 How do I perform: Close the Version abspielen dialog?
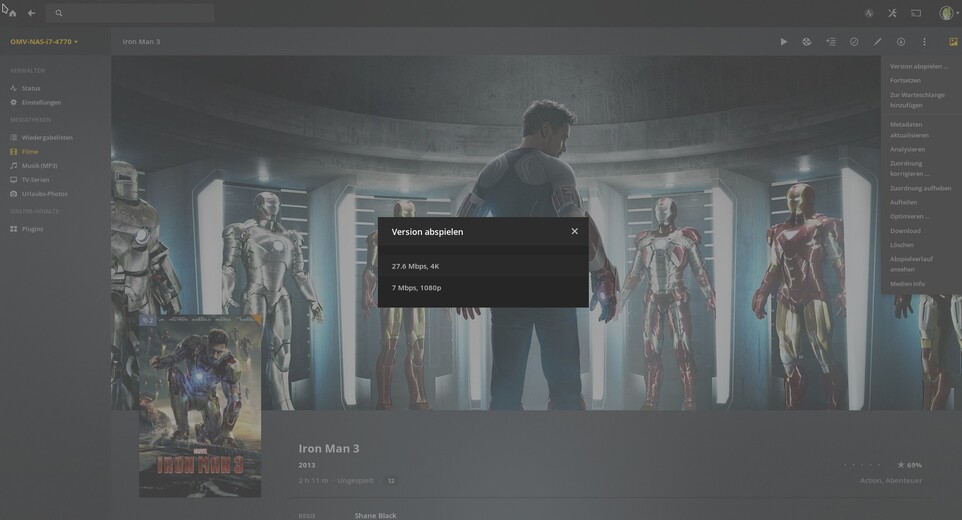[574, 231]
